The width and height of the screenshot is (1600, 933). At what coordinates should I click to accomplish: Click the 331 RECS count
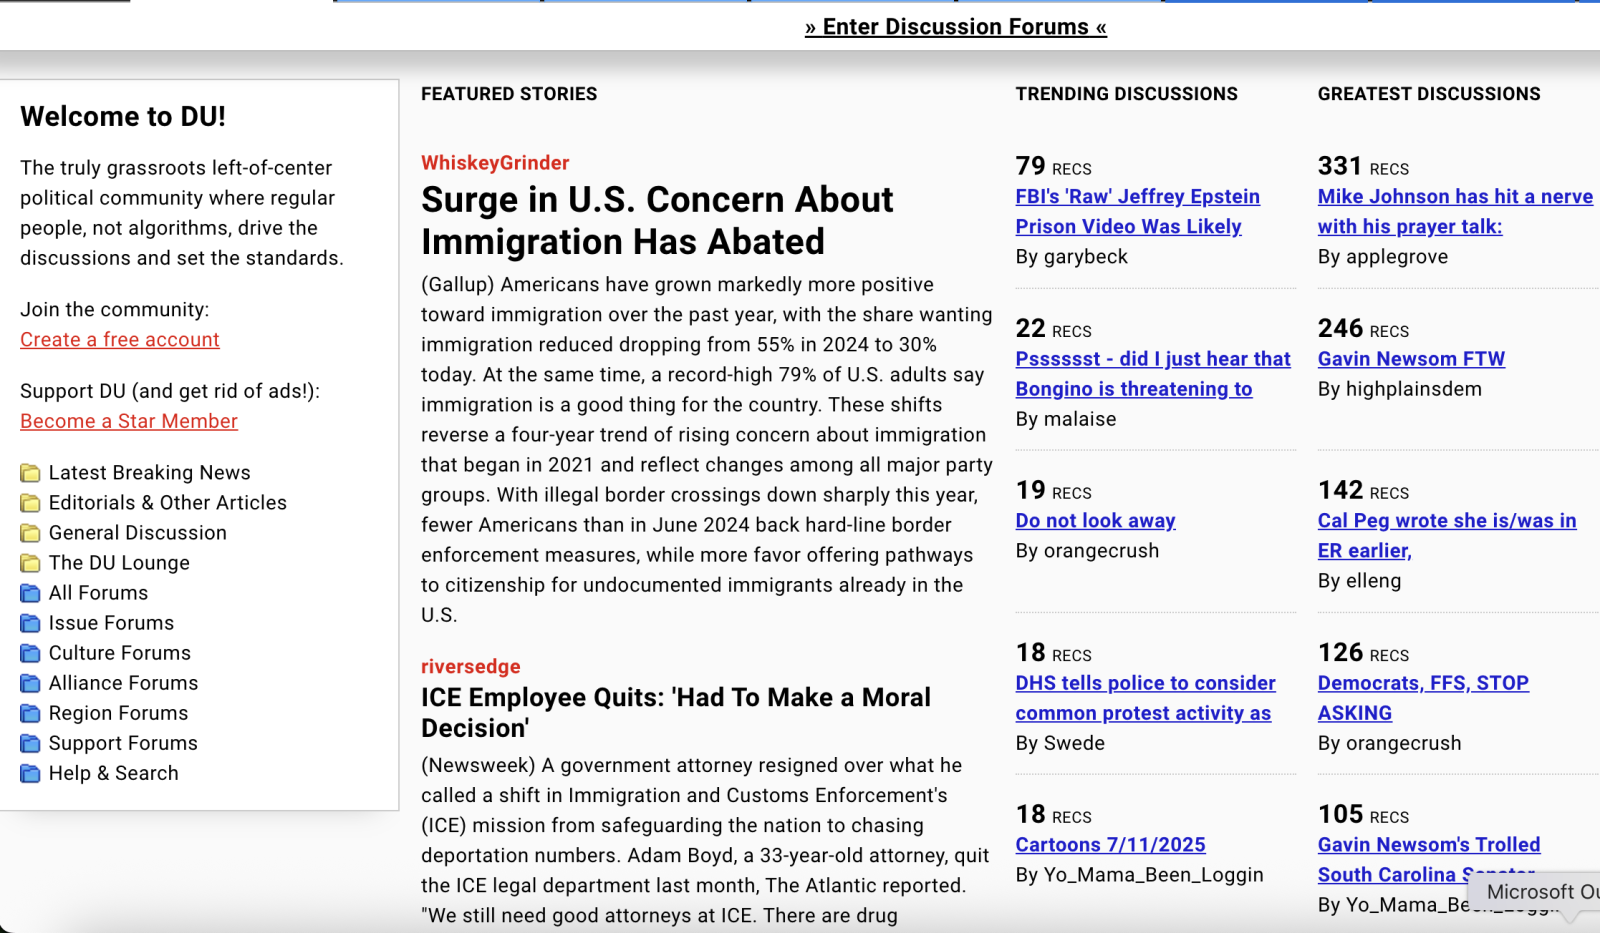coord(1364,166)
